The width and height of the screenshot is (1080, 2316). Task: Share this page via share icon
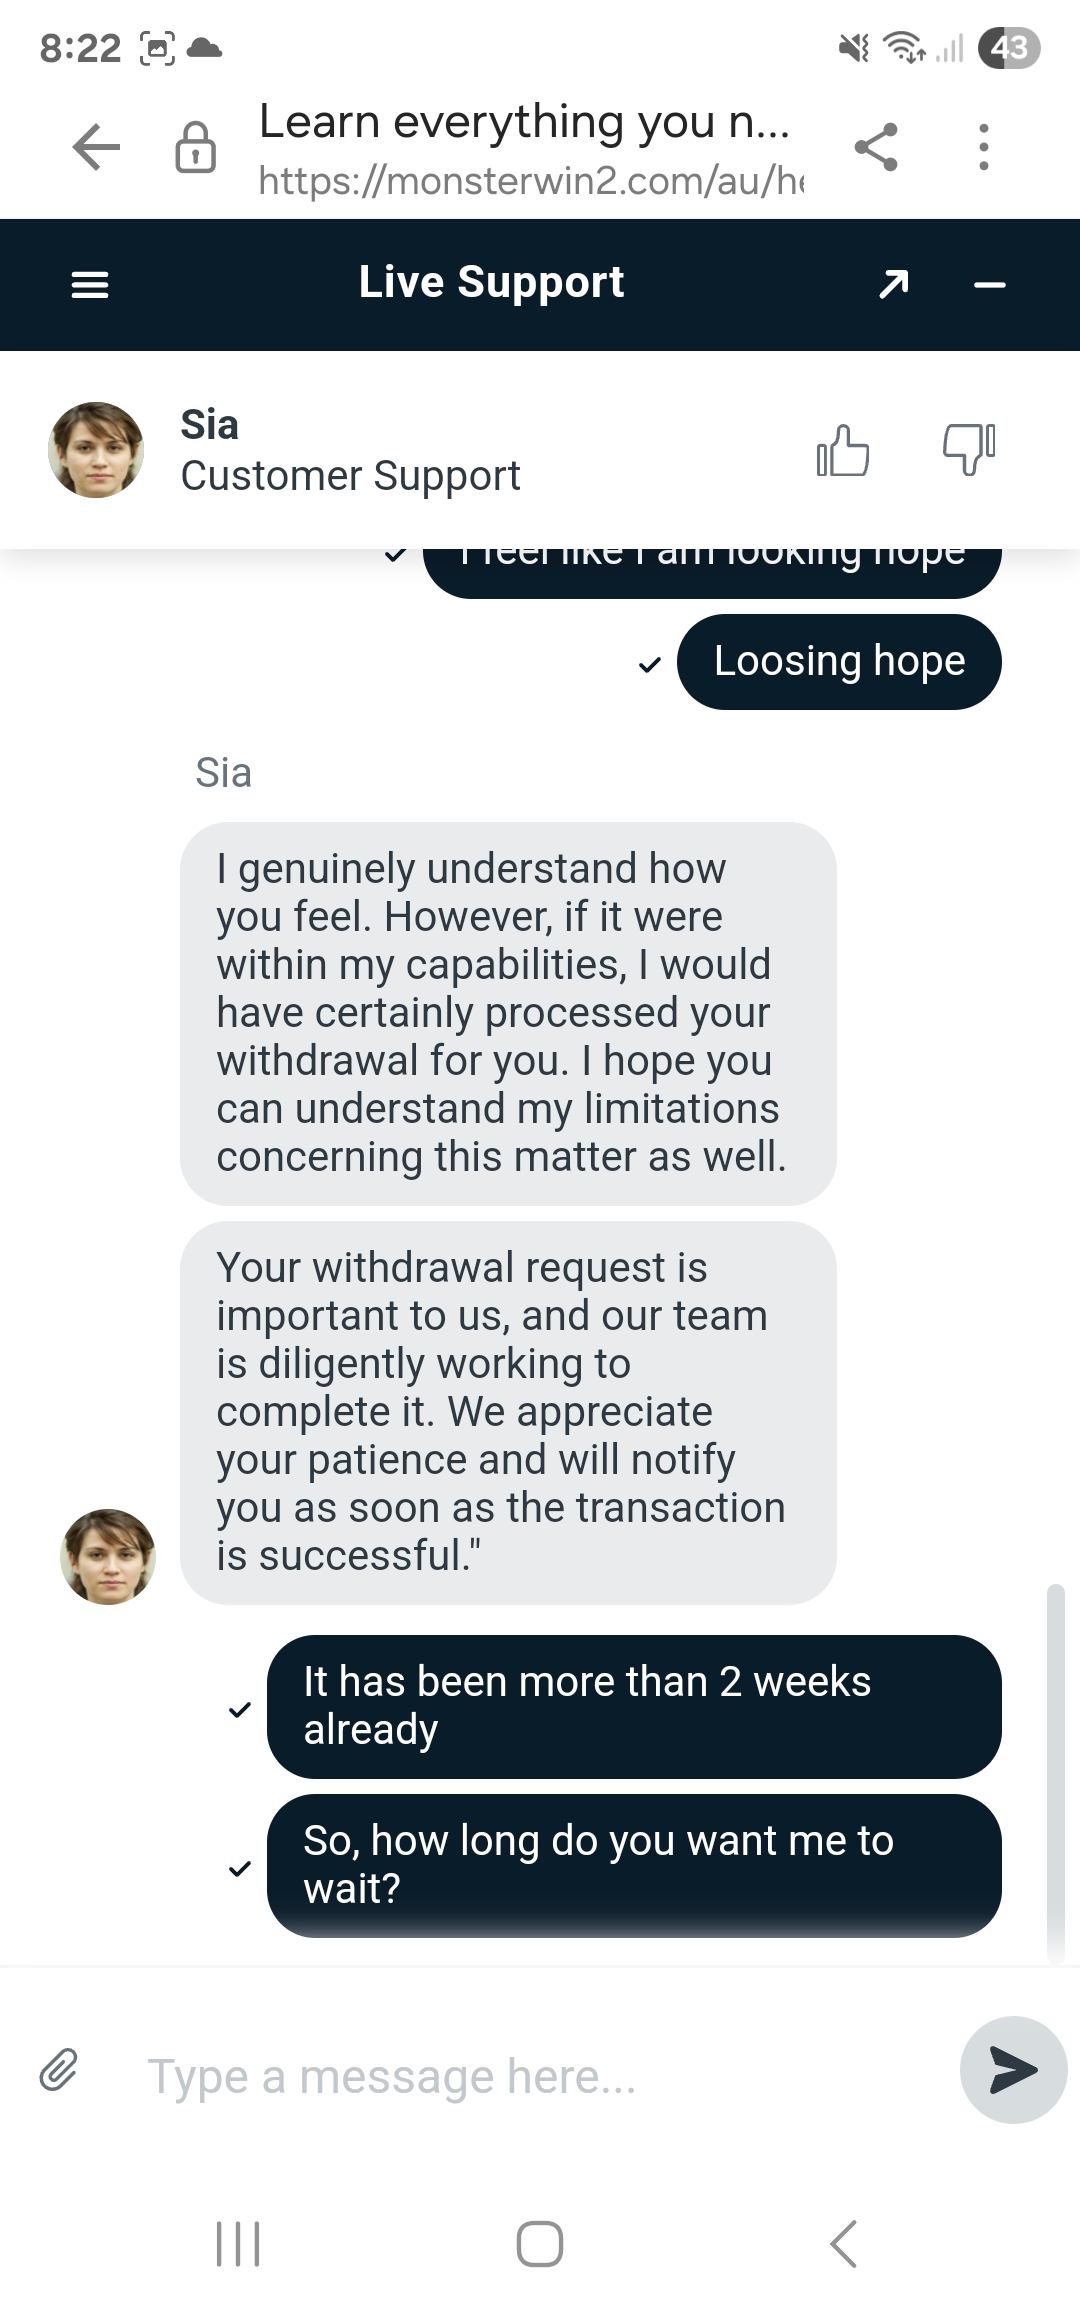pos(876,148)
